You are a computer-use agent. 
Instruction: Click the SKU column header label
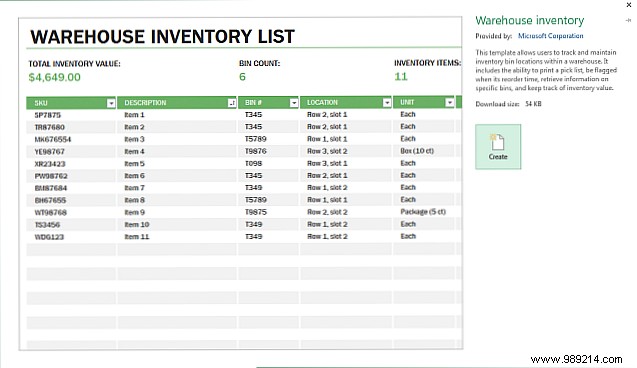pyautogui.click(x=41, y=103)
